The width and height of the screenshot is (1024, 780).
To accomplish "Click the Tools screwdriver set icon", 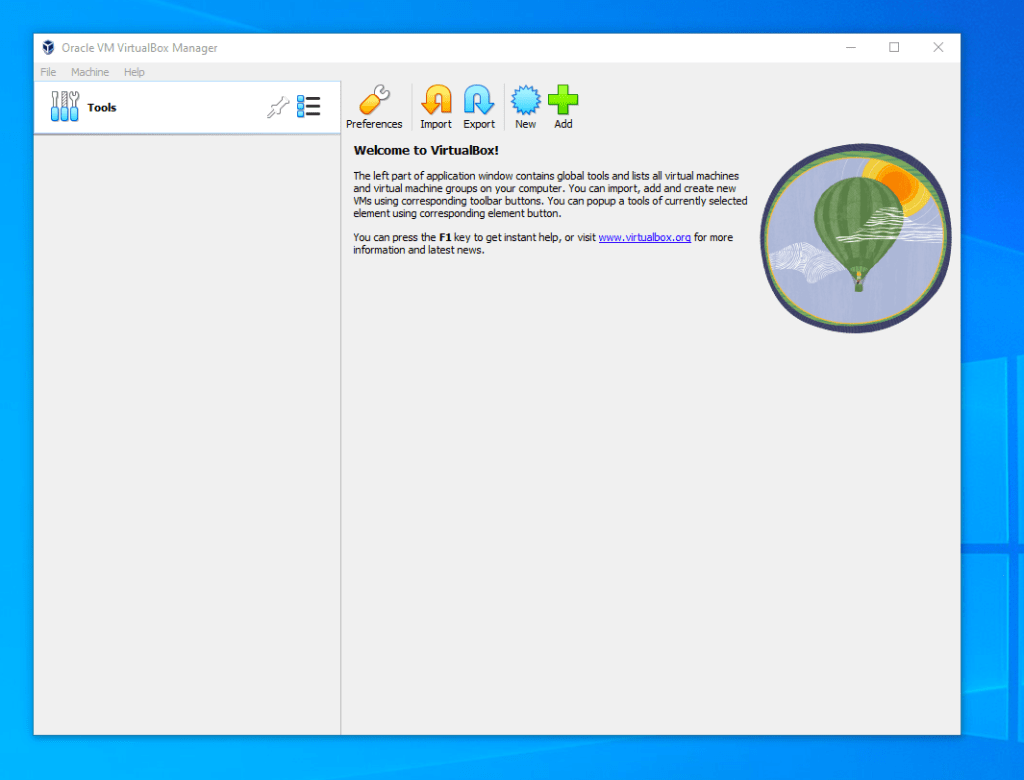I will (65, 107).
